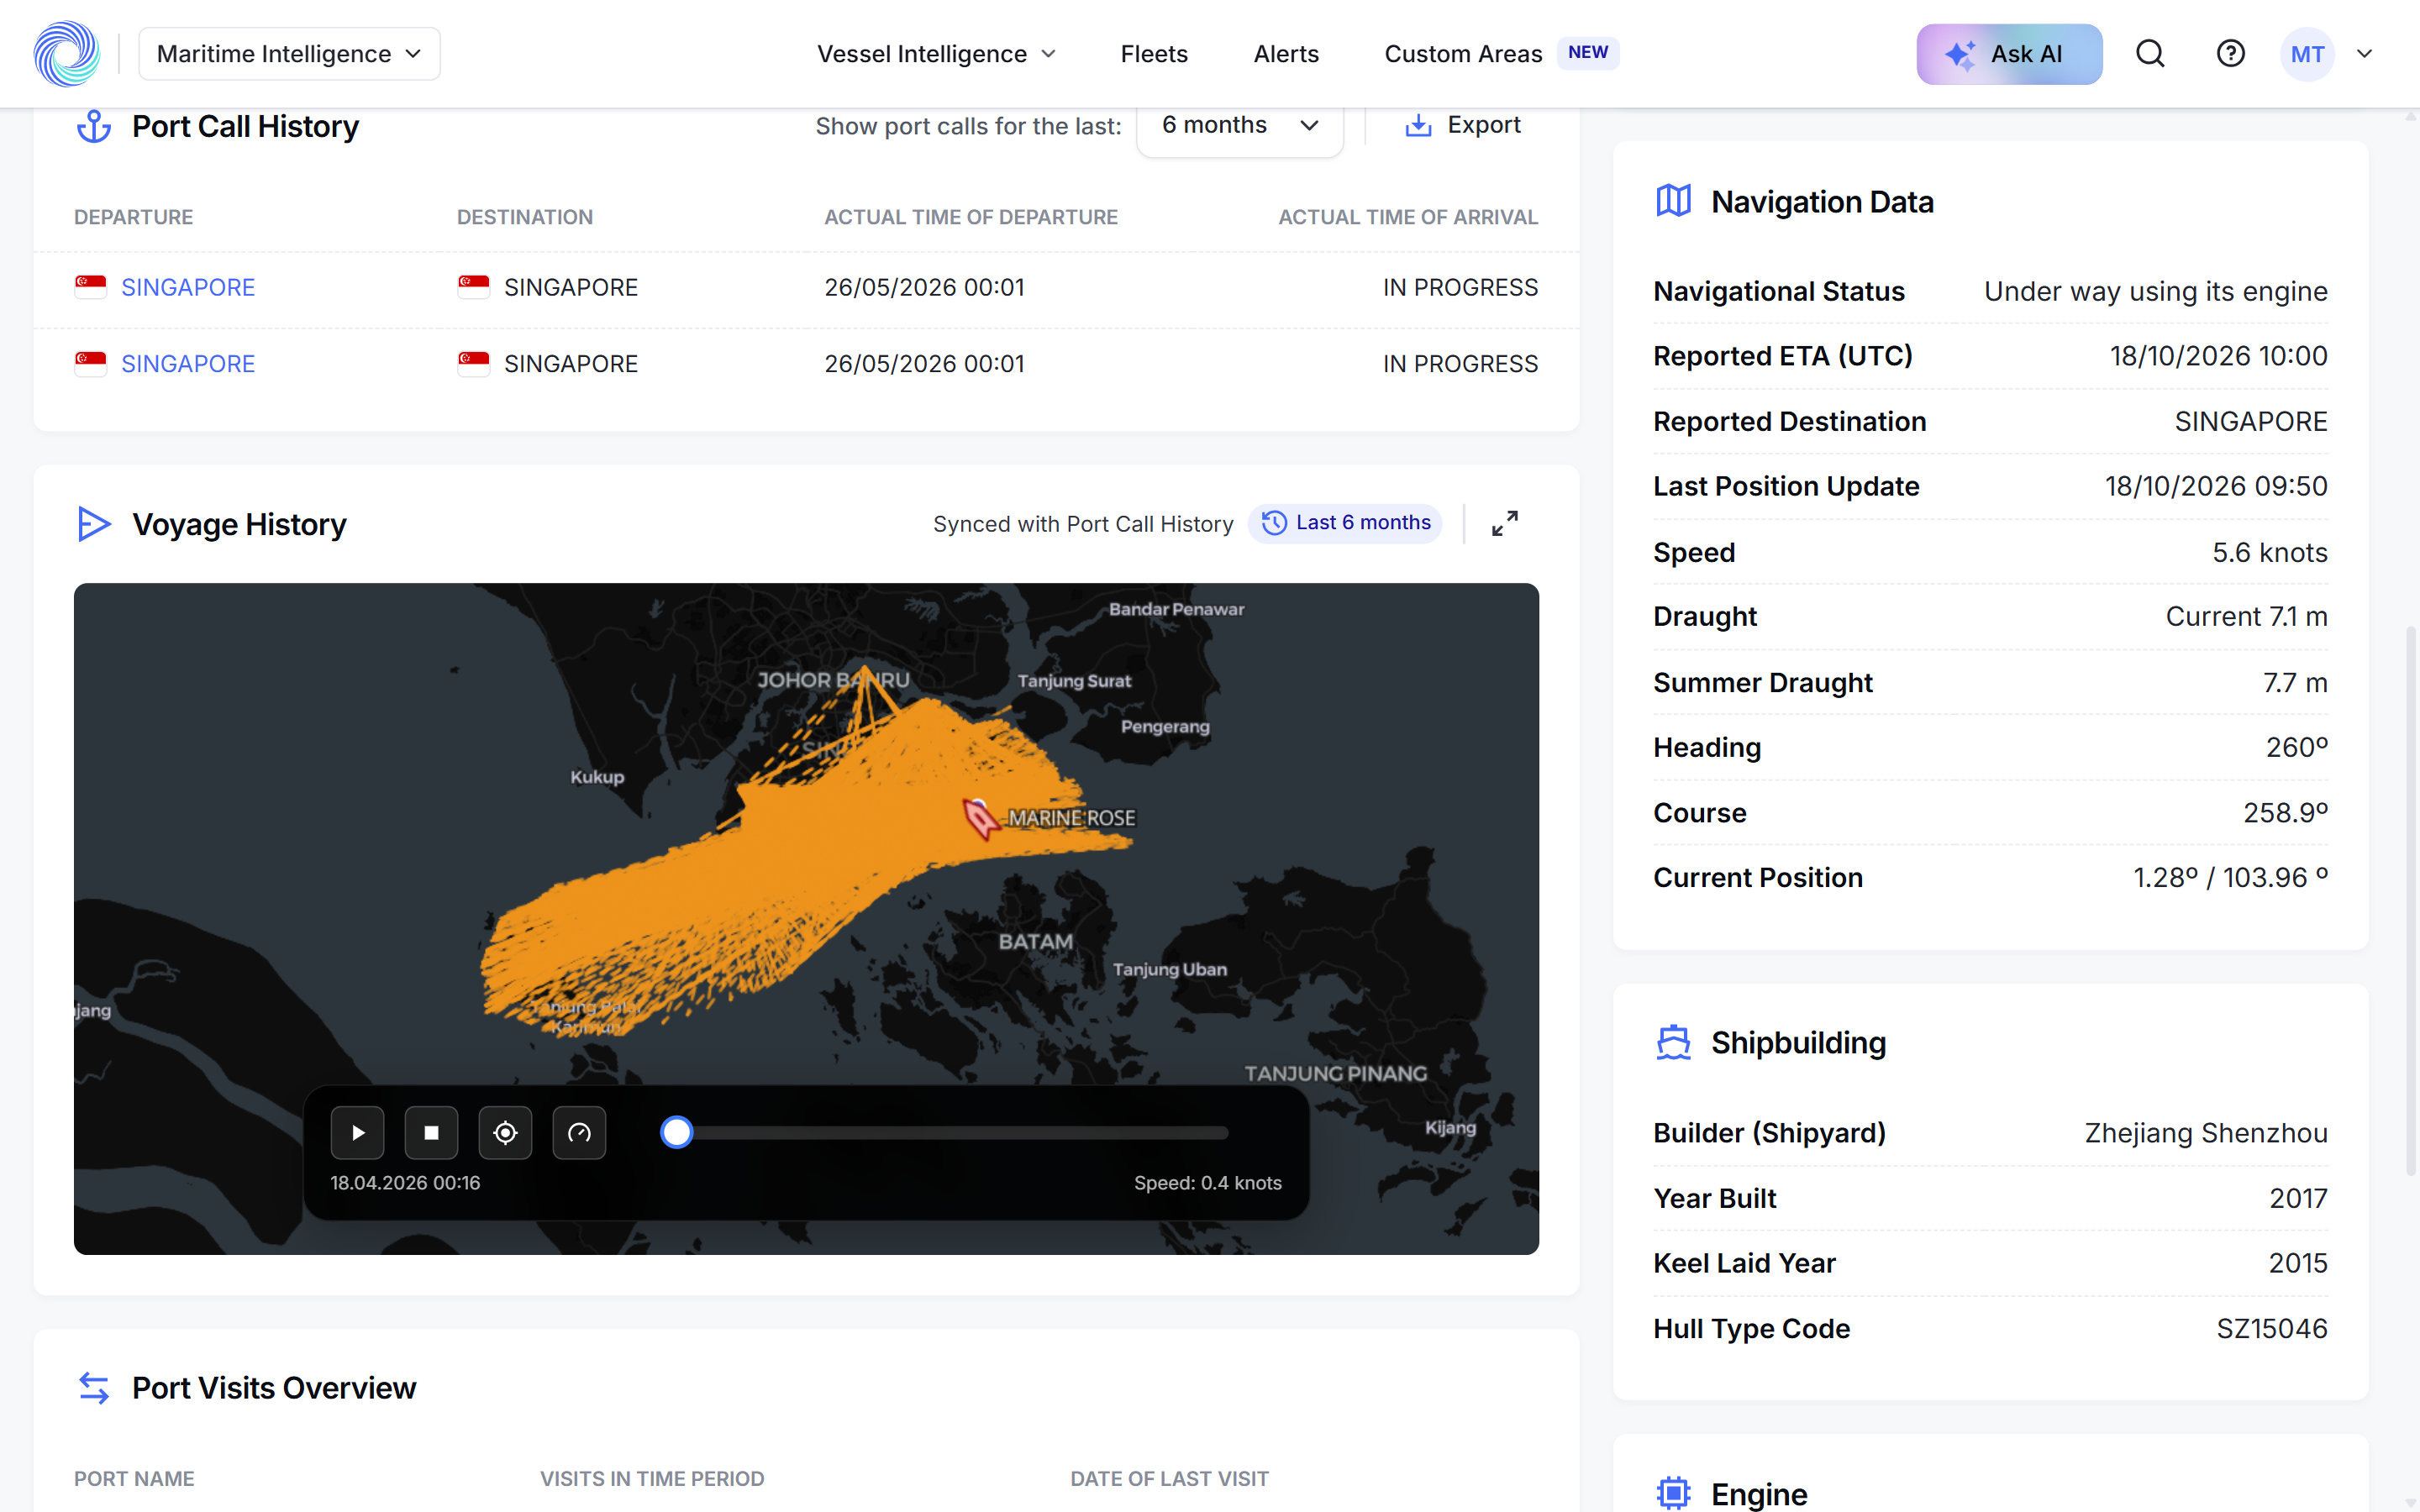Click the MARINE ROSE vessel marker
This screenshot has height=1512, width=2420.
981,819
